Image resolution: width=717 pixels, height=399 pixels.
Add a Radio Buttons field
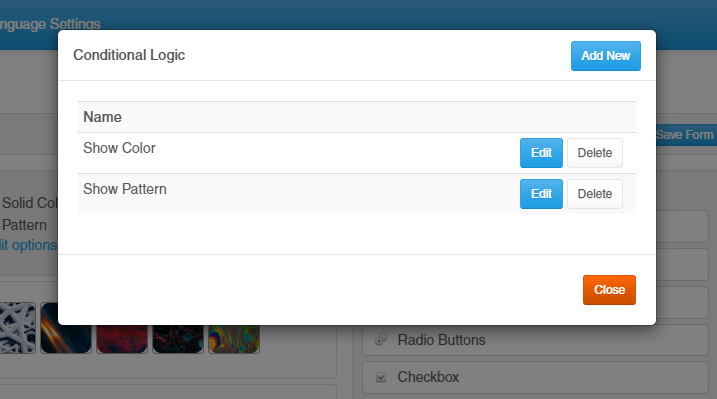[535, 340]
